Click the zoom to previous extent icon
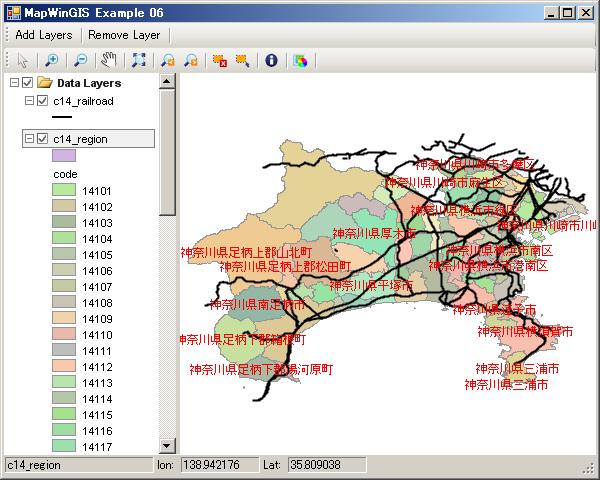Image resolution: width=600 pixels, height=480 pixels. pyautogui.click(x=167, y=60)
